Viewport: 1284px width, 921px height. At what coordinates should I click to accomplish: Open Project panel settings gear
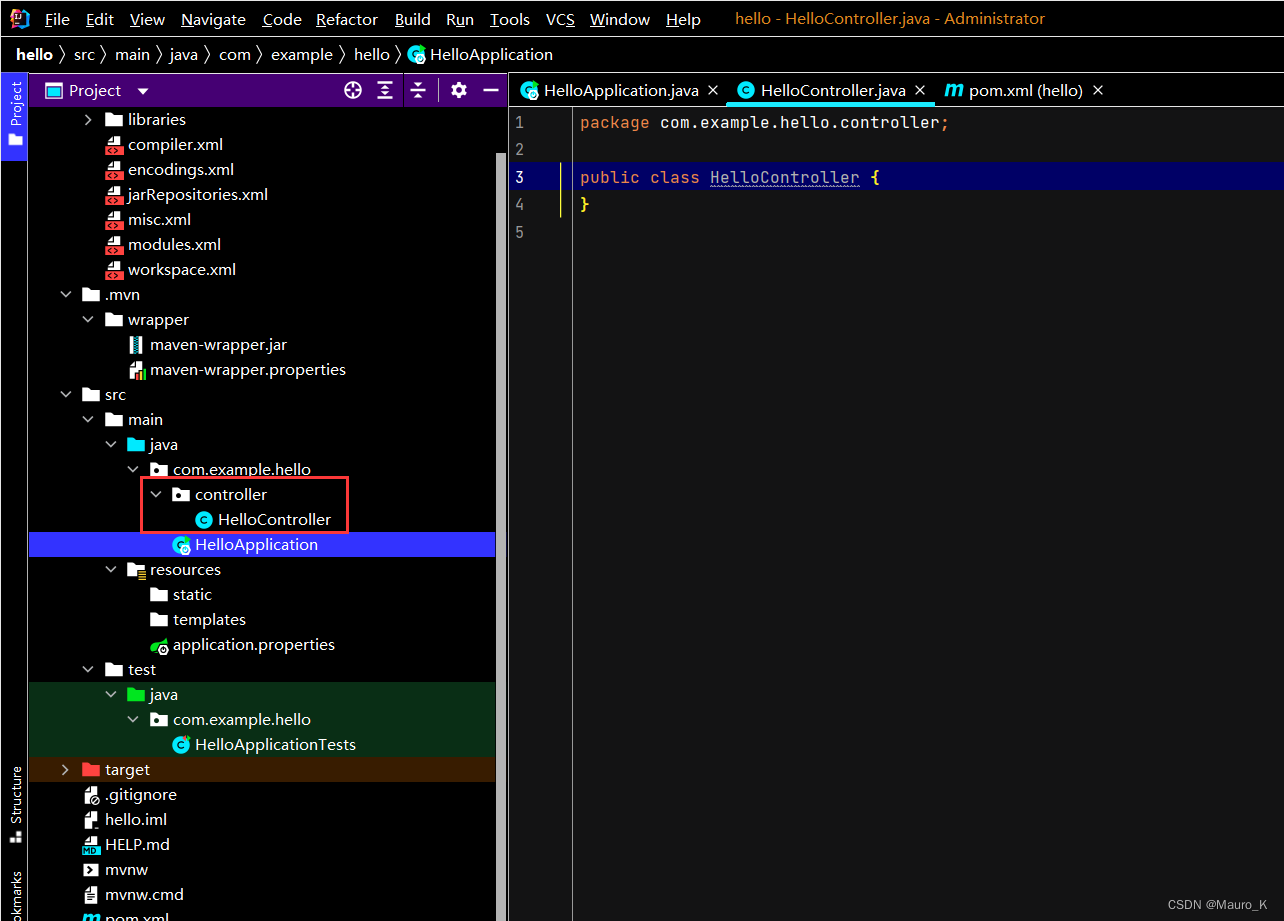pyautogui.click(x=459, y=91)
